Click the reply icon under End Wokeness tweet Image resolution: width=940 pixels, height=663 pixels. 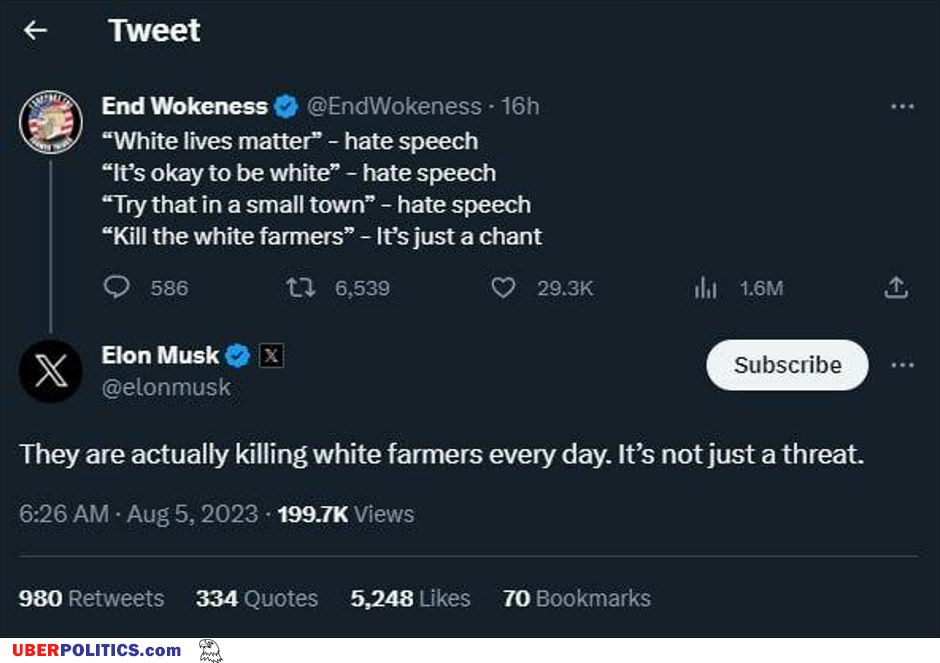tap(116, 287)
